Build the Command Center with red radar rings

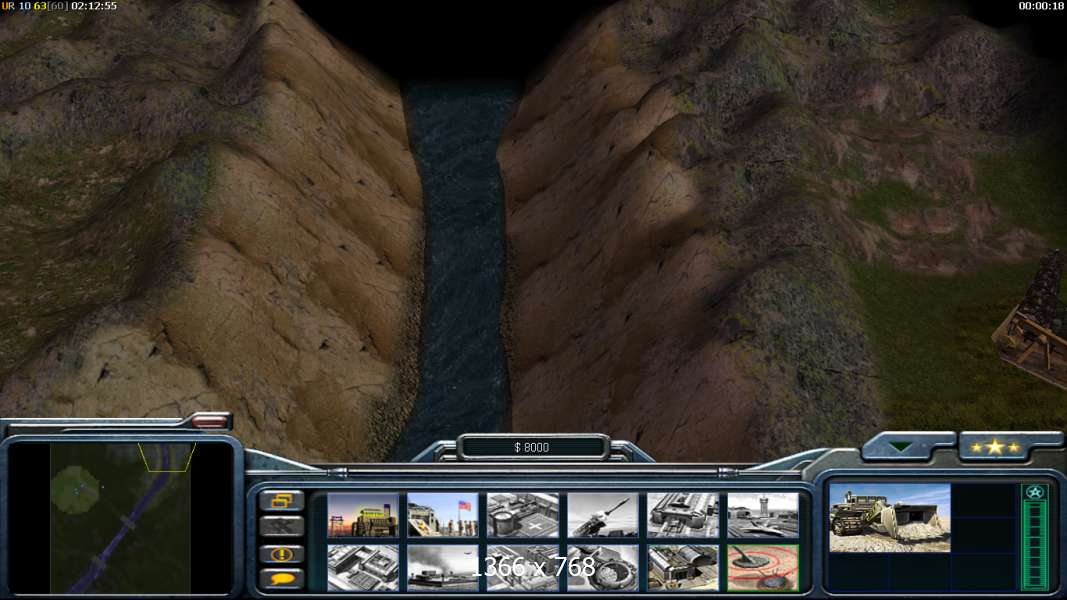[763, 567]
